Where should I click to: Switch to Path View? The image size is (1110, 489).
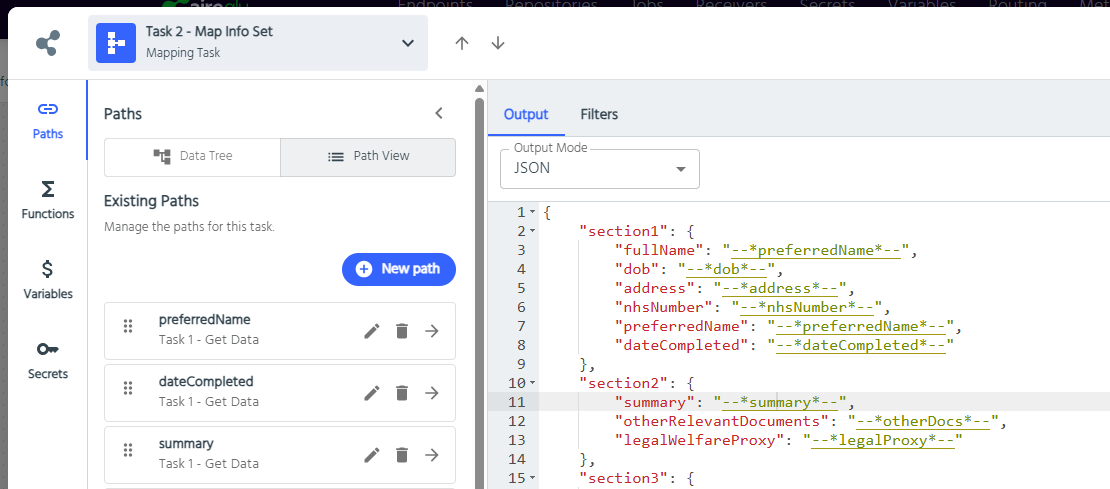(x=368, y=157)
